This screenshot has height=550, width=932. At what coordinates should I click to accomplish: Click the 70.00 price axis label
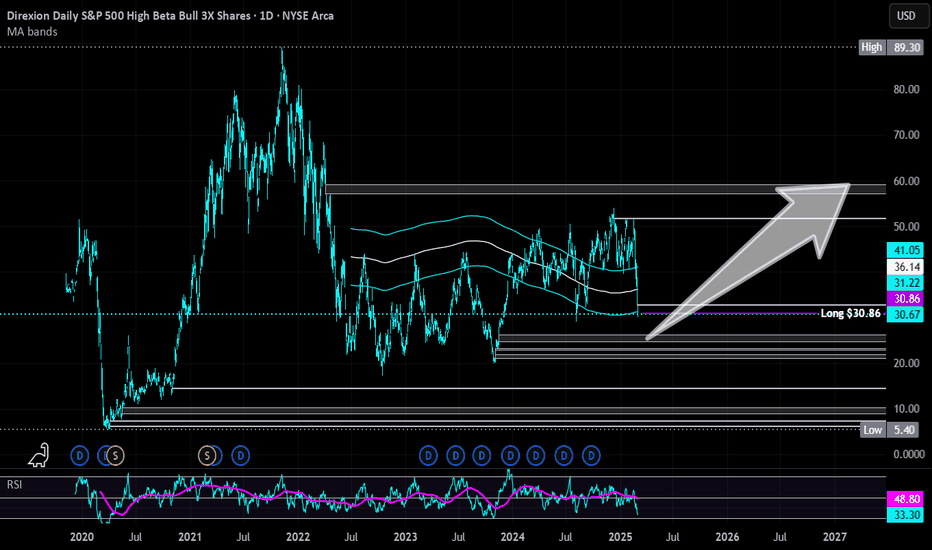(x=906, y=135)
